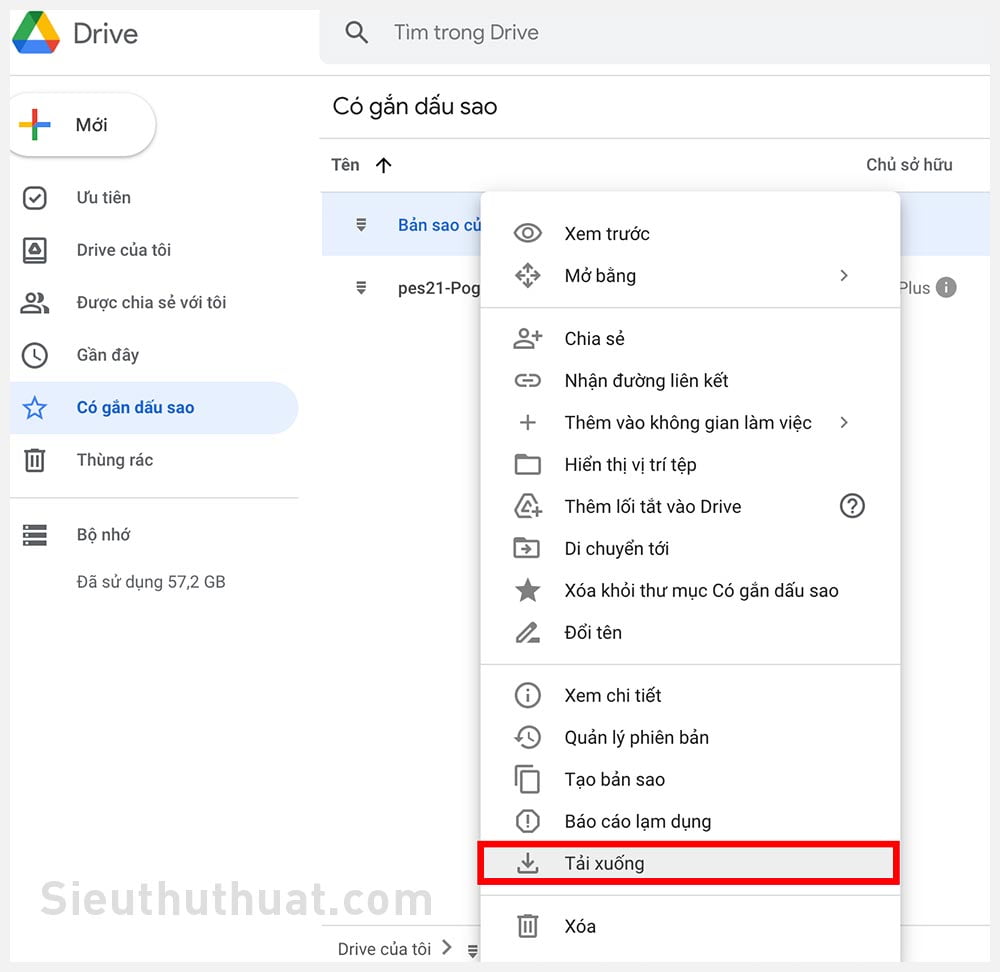Viewport: 1000px width, 972px height.
Task: Choose Xóa khỏi thư mục Có gắn dấu sao
Action: click(x=689, y=591)
